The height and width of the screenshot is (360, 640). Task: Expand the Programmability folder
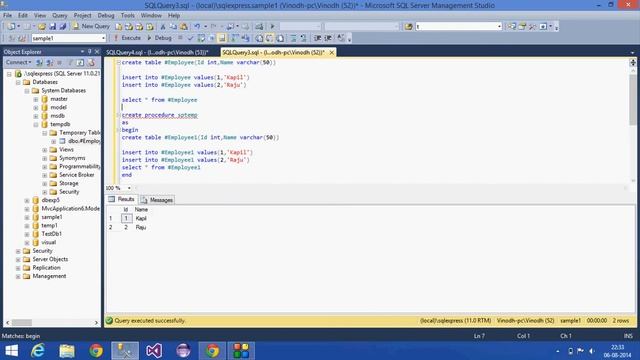tap(44, 167)
